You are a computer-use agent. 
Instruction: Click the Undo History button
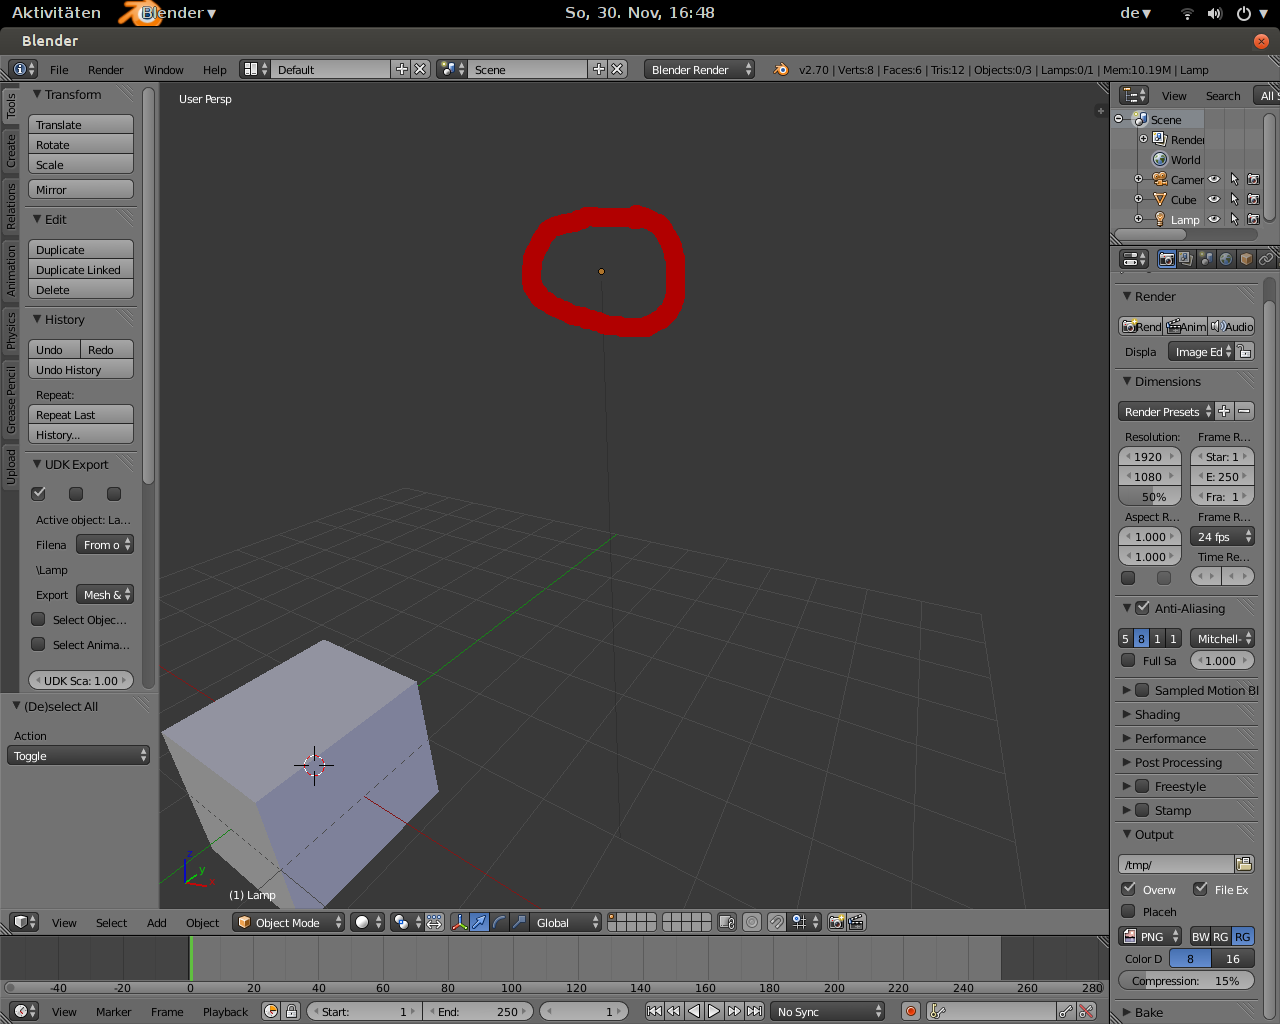(x=81, y=369)
